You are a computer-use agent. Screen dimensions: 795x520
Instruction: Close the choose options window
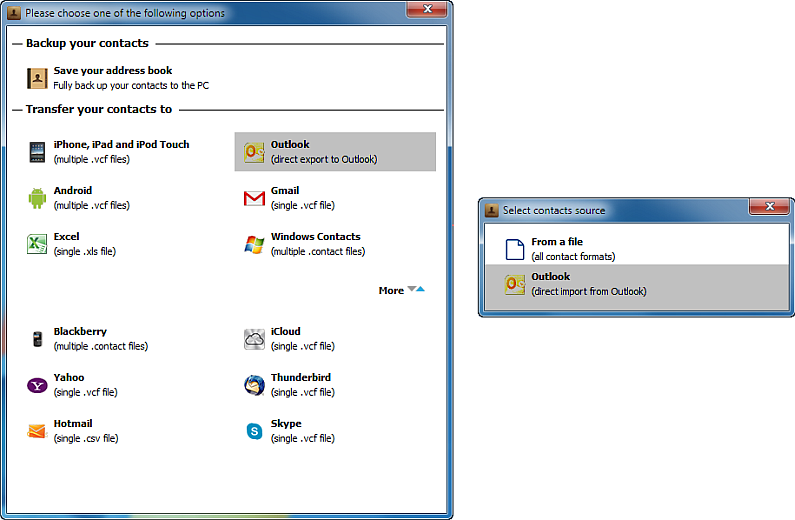[427, 9]
